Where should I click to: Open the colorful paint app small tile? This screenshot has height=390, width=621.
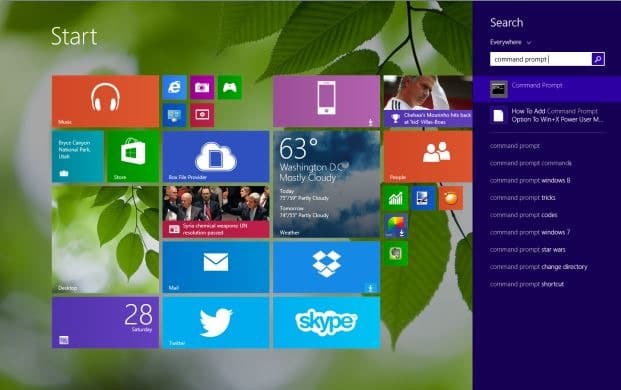click(396, 226)
